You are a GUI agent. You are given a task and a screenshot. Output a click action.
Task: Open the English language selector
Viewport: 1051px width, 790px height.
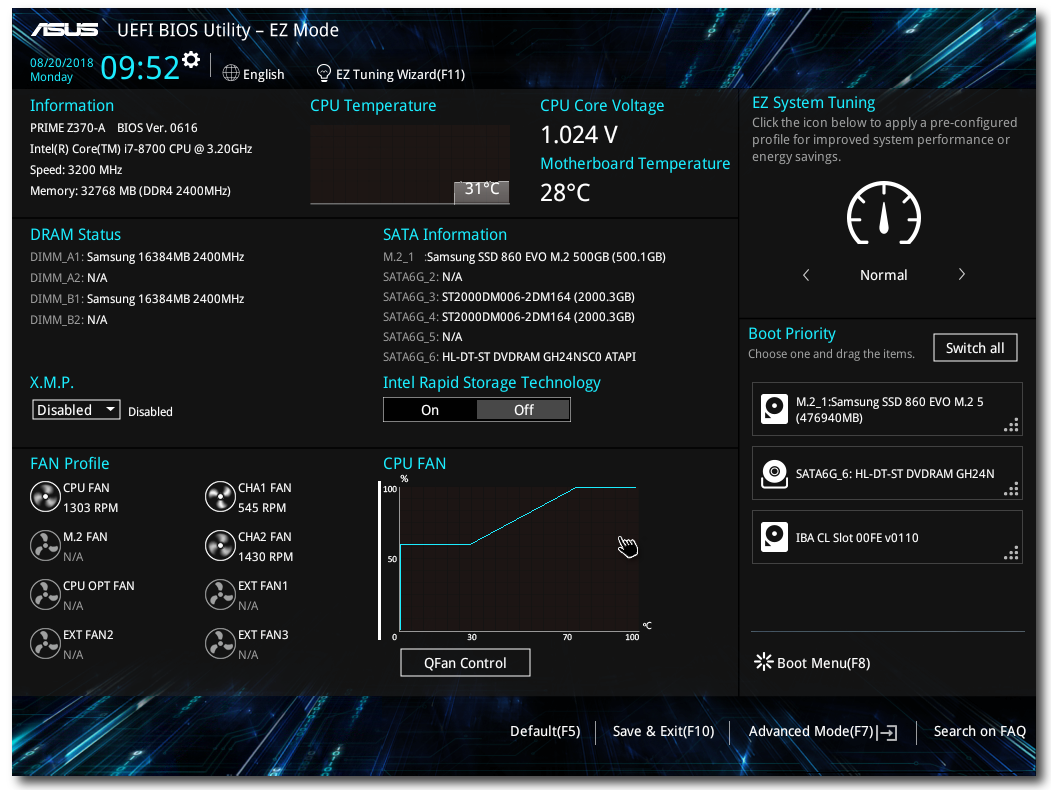click(x=253, y=74)
